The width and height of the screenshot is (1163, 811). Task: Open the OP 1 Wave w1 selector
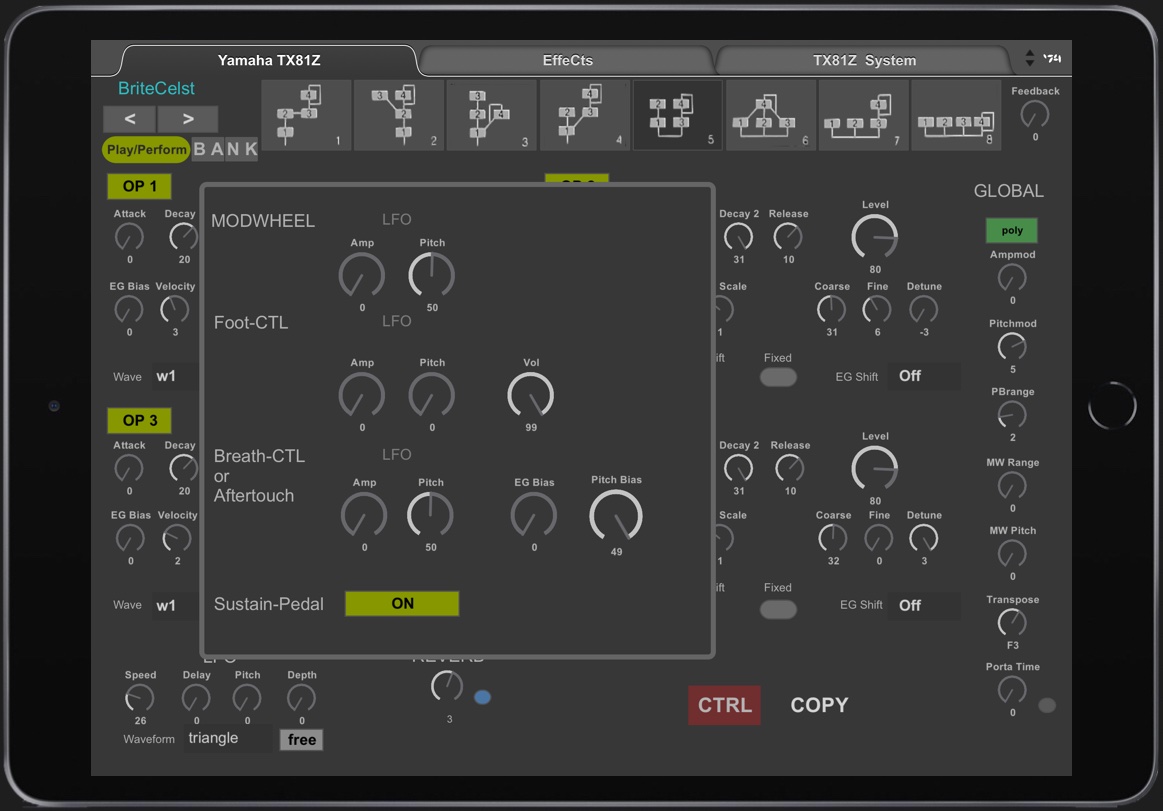[x=175, y=377]
